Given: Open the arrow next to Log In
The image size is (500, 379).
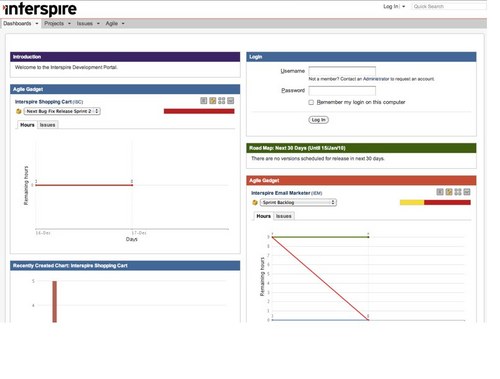Looking at the screenshot, I should pos(404,7).
